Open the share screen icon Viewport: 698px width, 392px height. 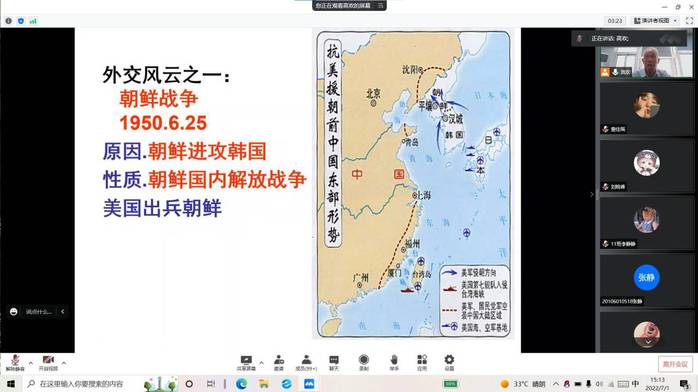246,363
